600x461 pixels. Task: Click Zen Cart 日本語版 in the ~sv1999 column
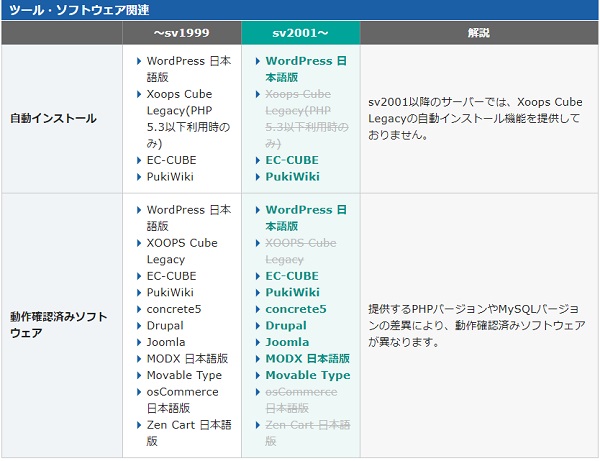[189, 433]
